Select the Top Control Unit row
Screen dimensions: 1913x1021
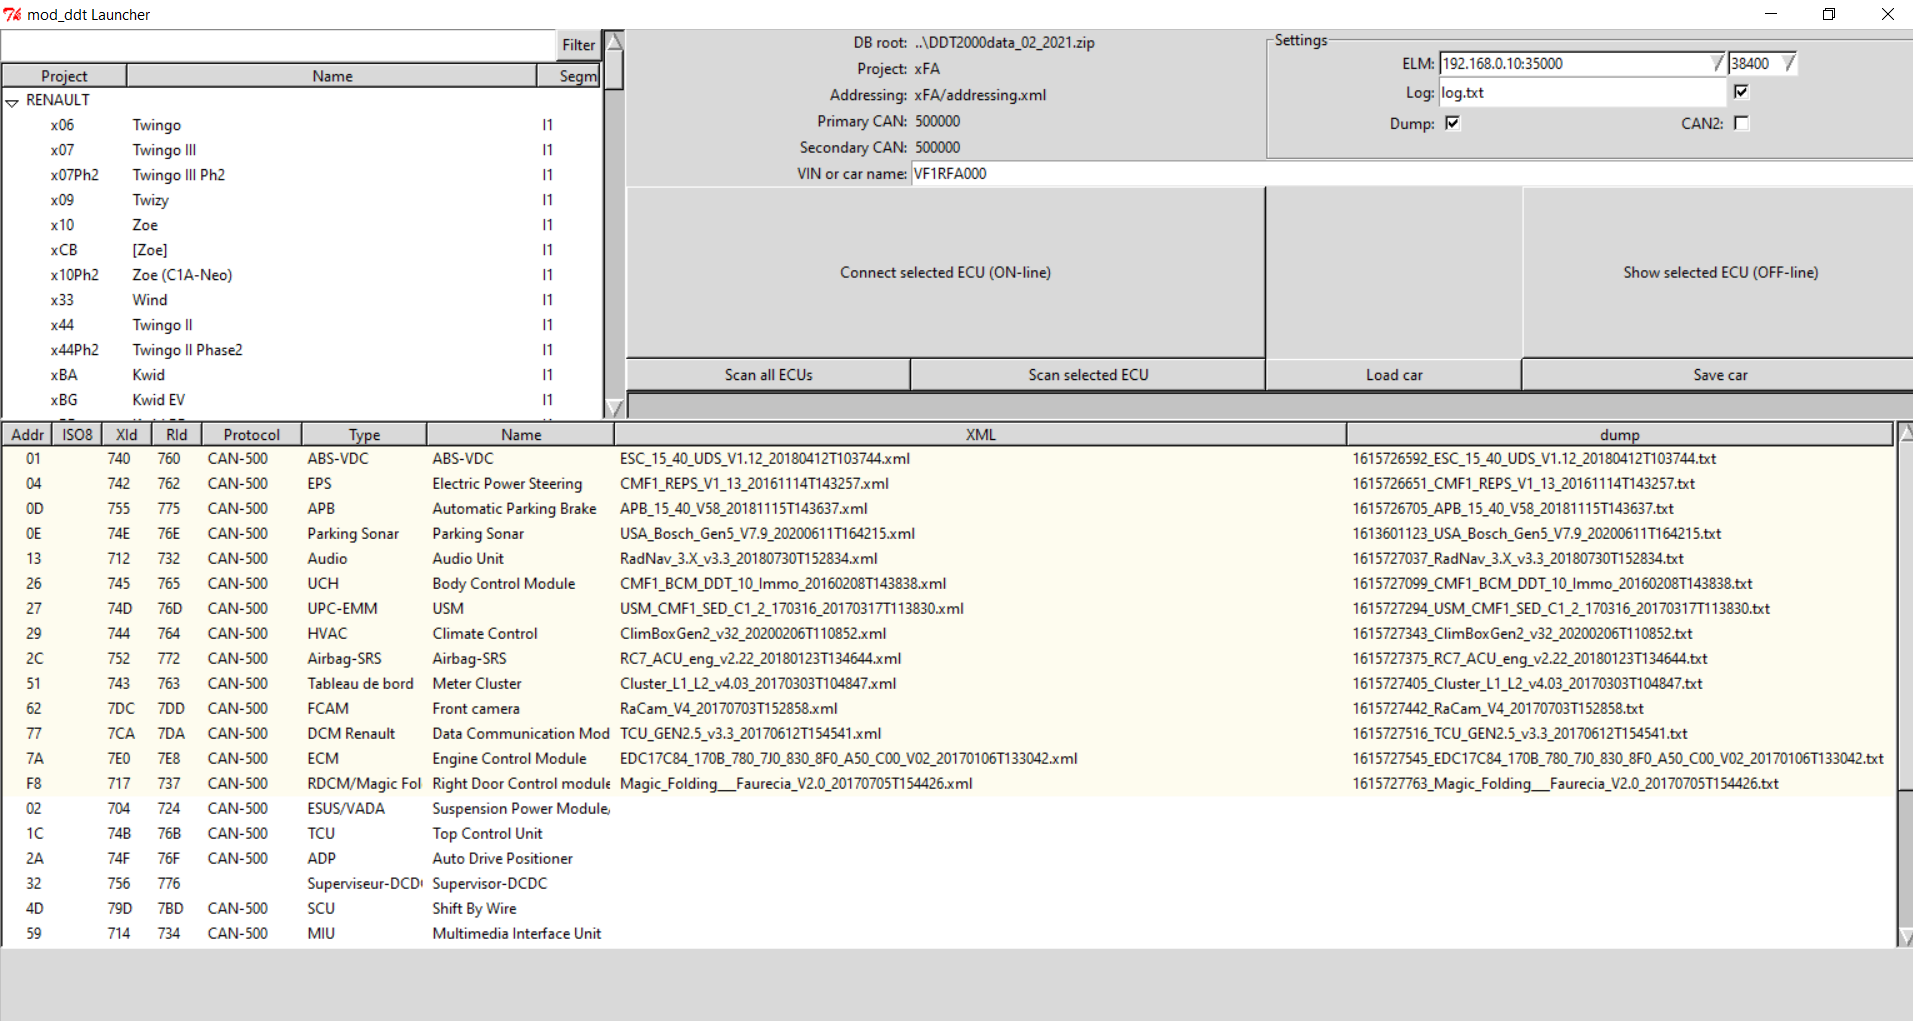pos(948,834)
